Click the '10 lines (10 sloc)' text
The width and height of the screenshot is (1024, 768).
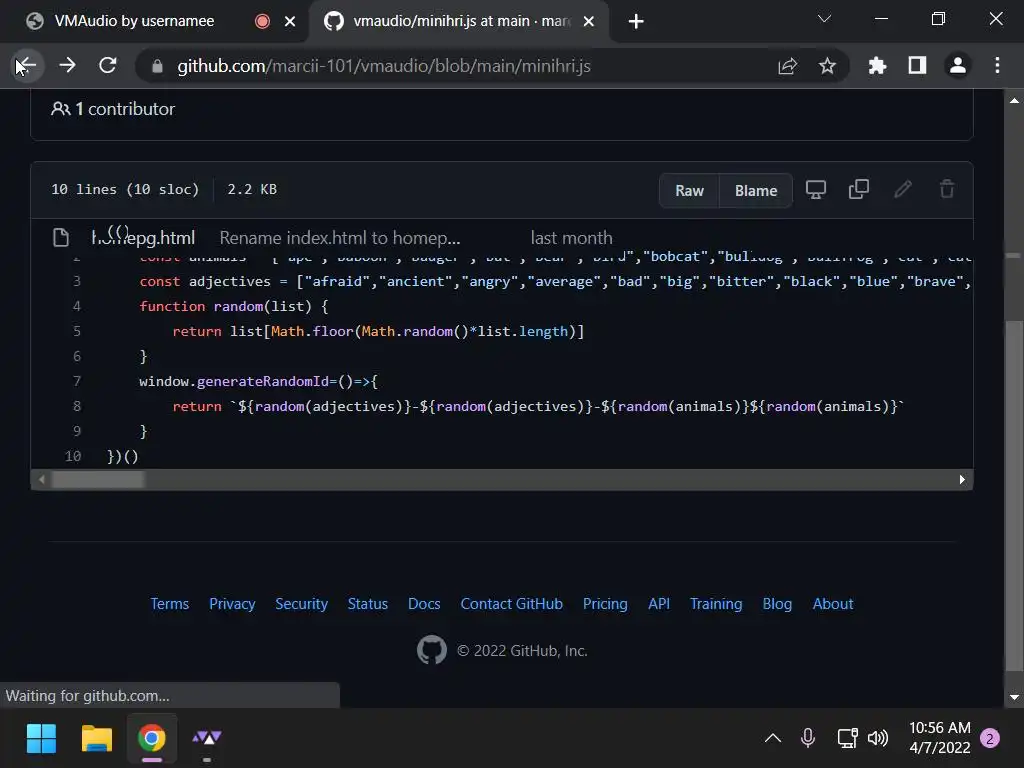tap(125, 189)
